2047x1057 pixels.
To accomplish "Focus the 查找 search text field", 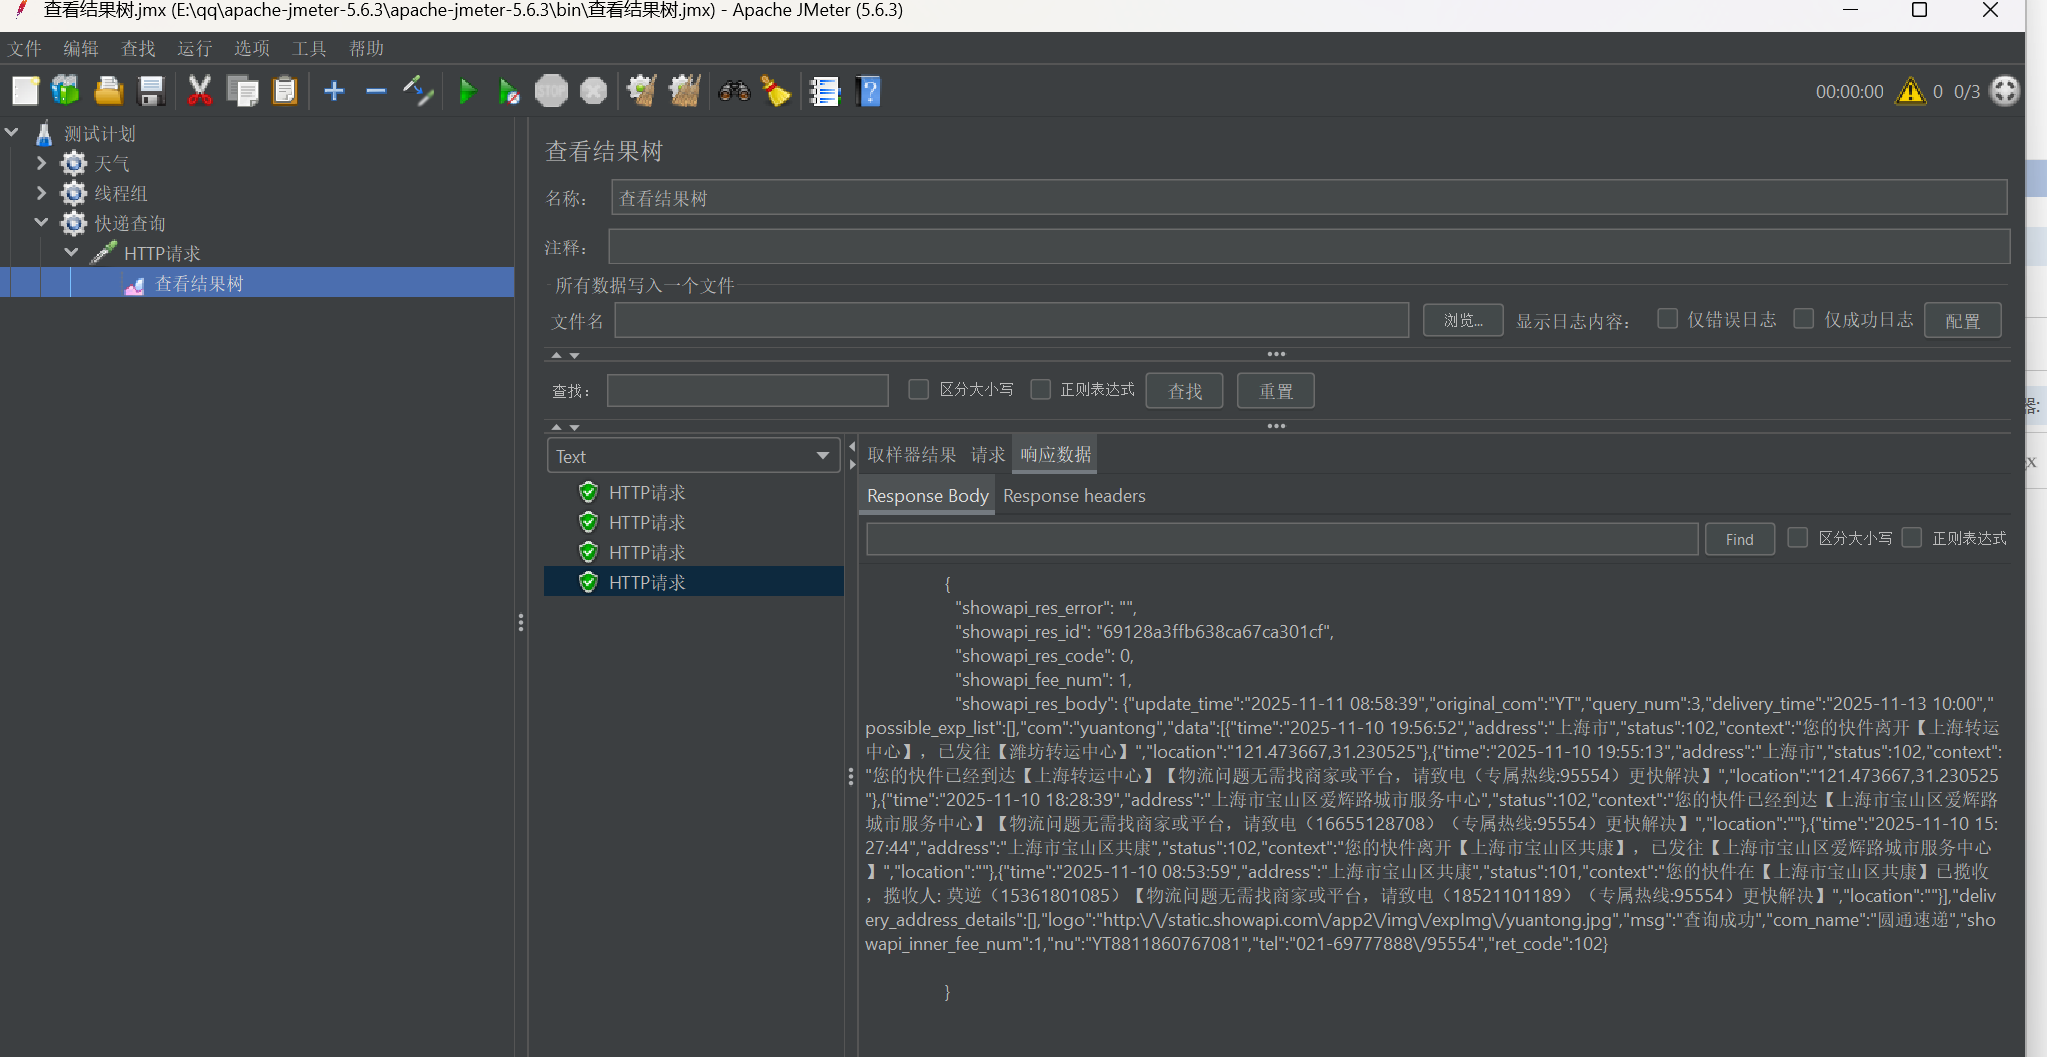I will (747, 390).
